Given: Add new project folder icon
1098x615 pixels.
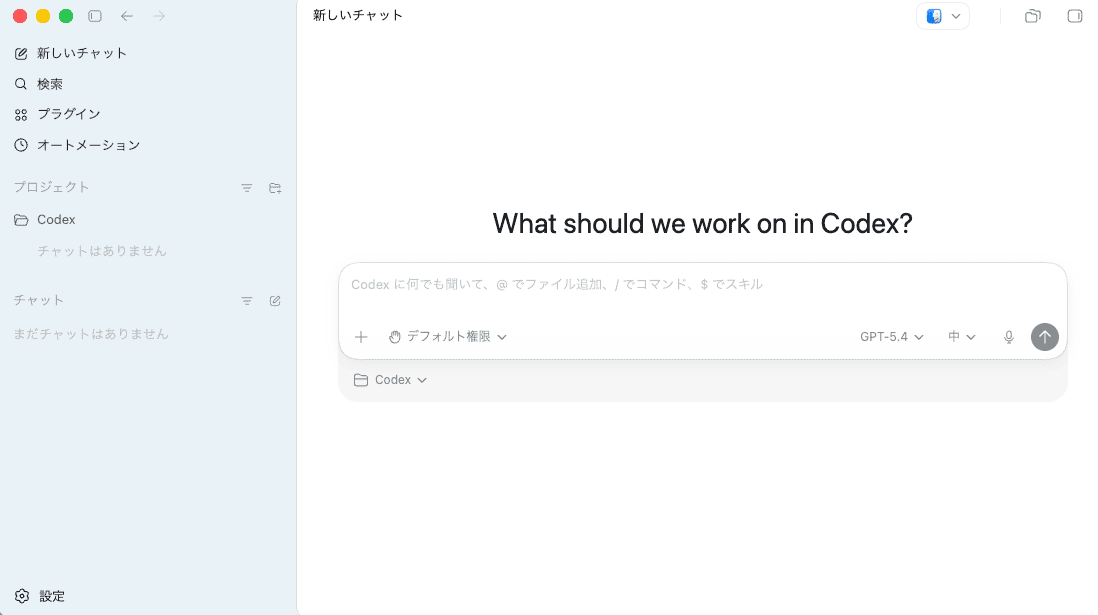Looking at the screenshot, I should (275, 188).
